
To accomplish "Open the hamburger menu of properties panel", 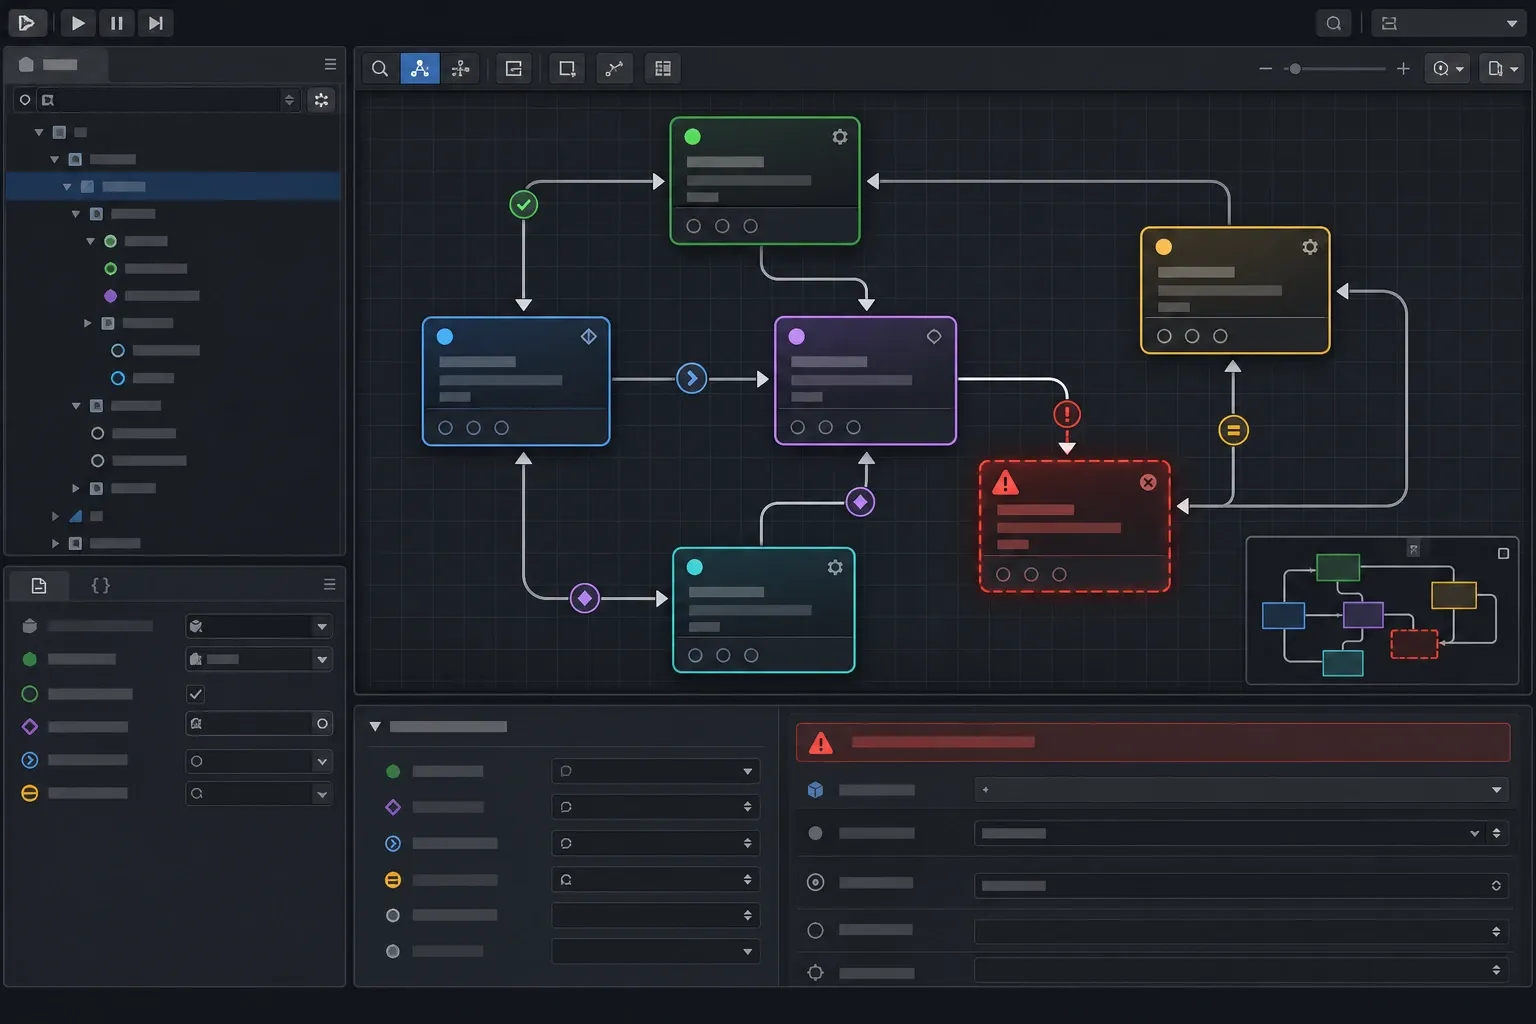I will pyautogui.click(x=329, y=584).
